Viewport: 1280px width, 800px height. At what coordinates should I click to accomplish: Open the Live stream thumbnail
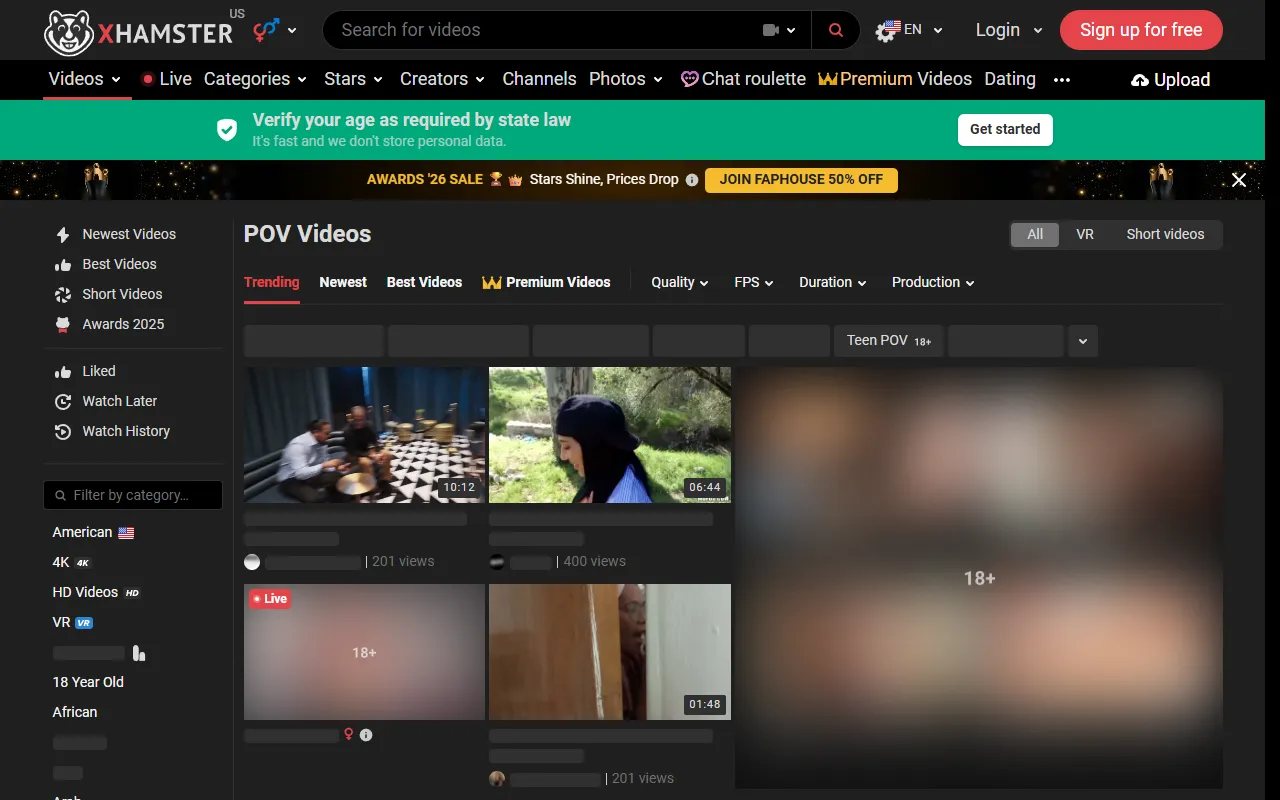tap(364, 652)
